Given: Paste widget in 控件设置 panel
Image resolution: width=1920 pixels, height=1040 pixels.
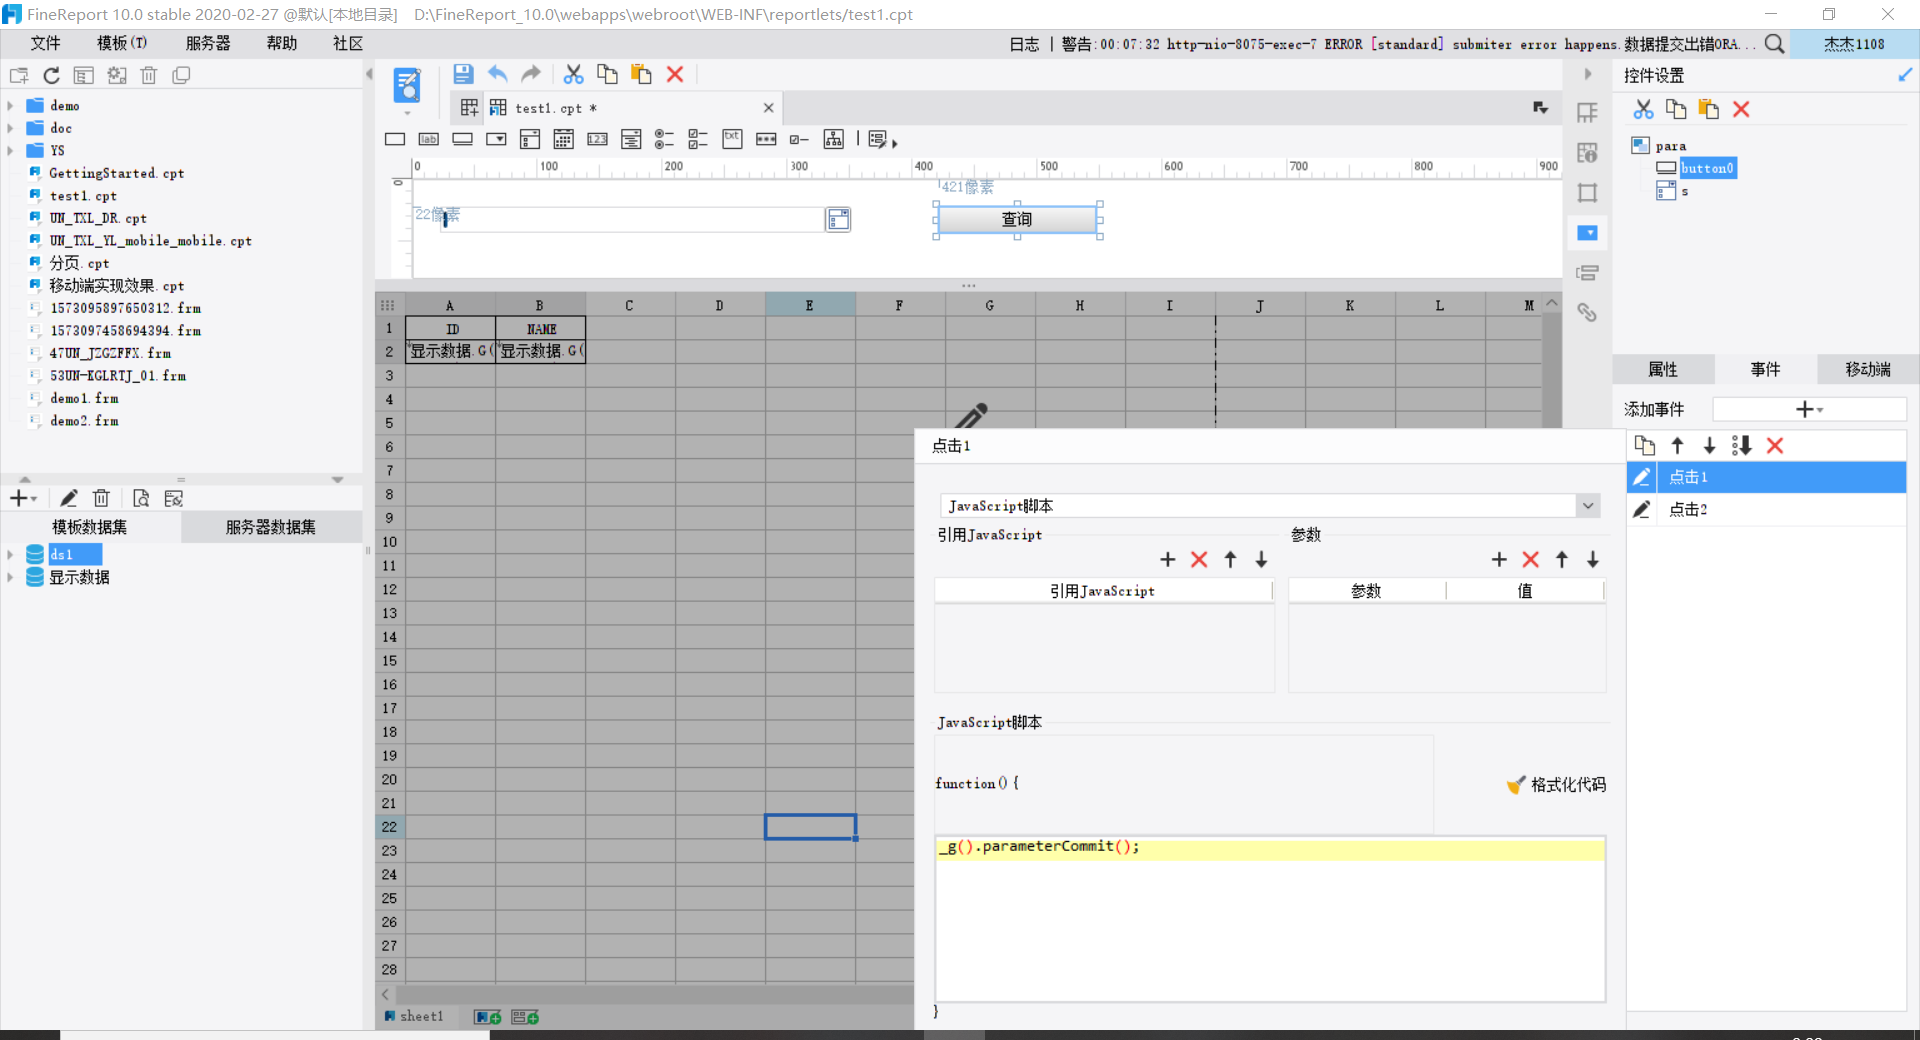Looking at the screenshot, I should click(1709, 109).
